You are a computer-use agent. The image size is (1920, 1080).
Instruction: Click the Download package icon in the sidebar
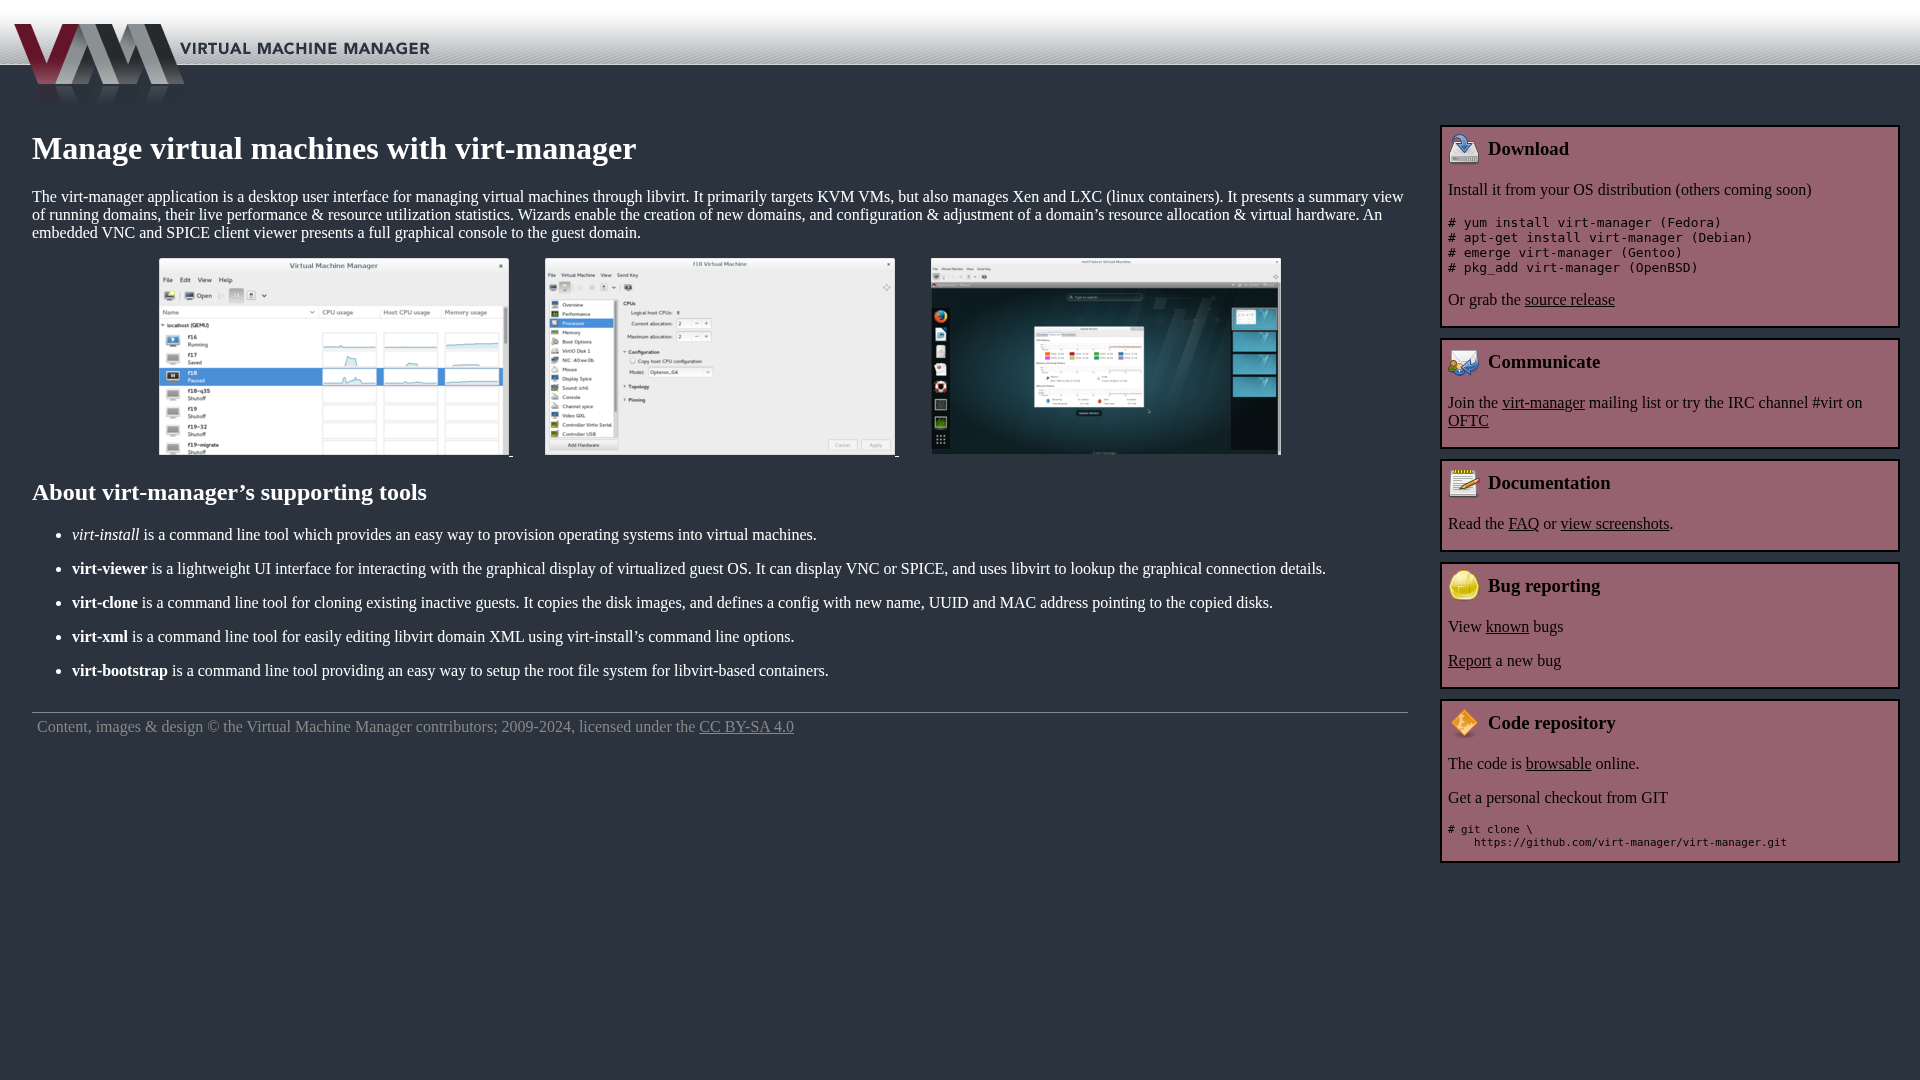(x=1464, y=149)
